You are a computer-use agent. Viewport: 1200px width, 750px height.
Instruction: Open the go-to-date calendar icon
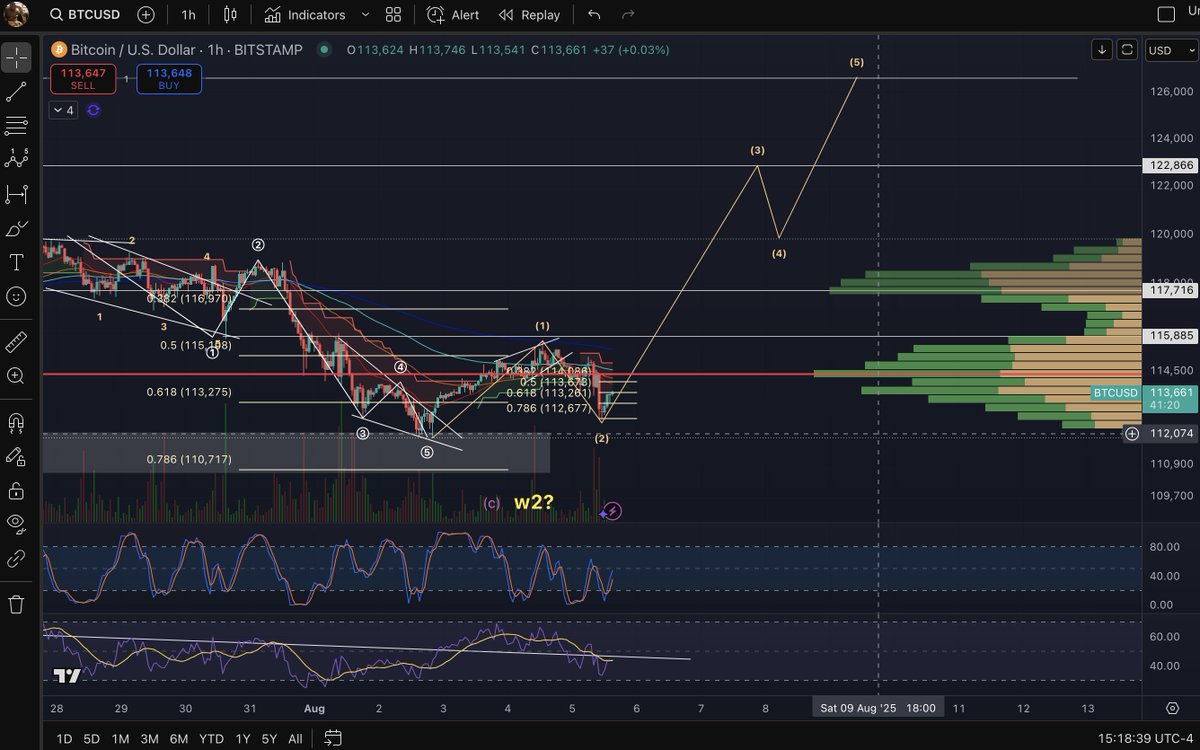click(x=333, y=738)
